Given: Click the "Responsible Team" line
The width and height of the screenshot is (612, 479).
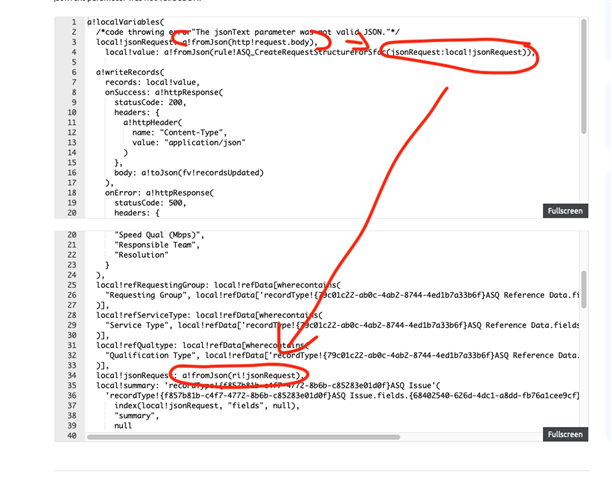Looking at the screenshot, I should [x=157, y=245].
